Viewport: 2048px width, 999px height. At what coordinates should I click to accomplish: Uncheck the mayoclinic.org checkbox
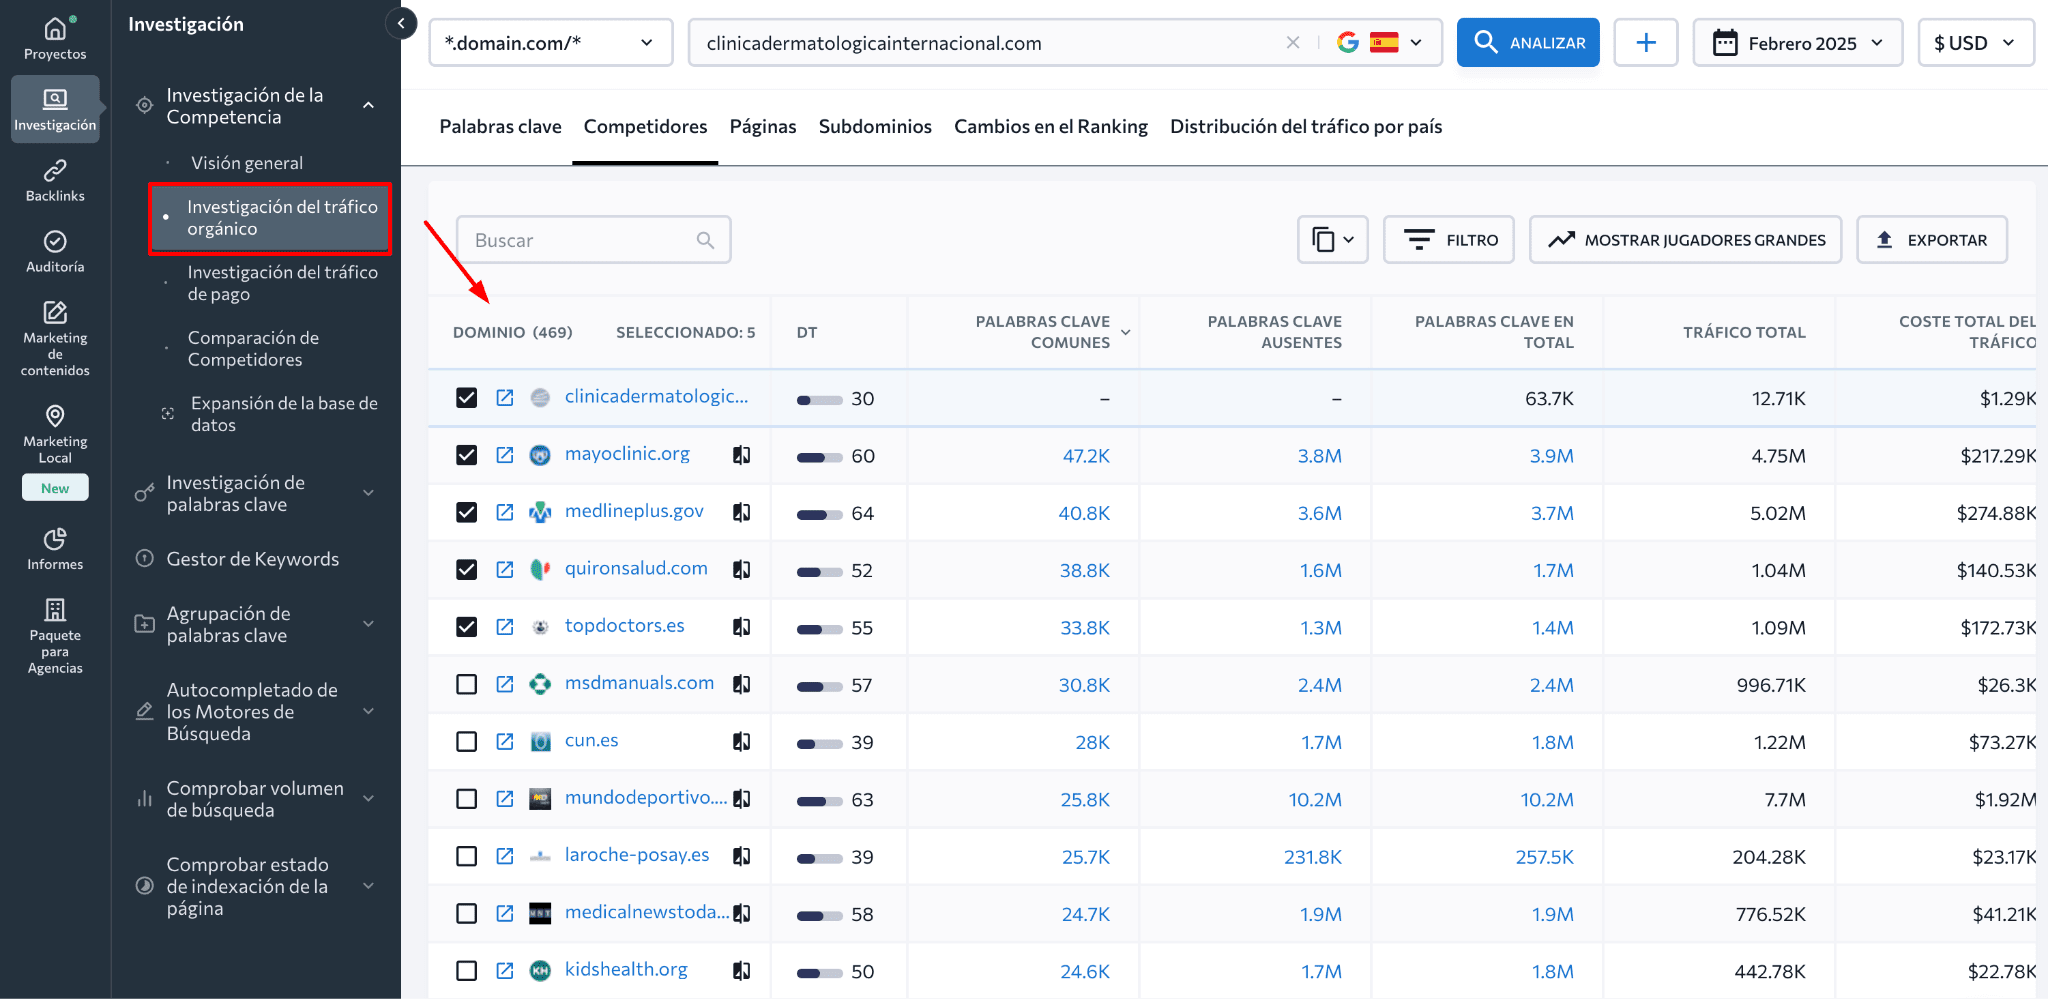[466, 455]
